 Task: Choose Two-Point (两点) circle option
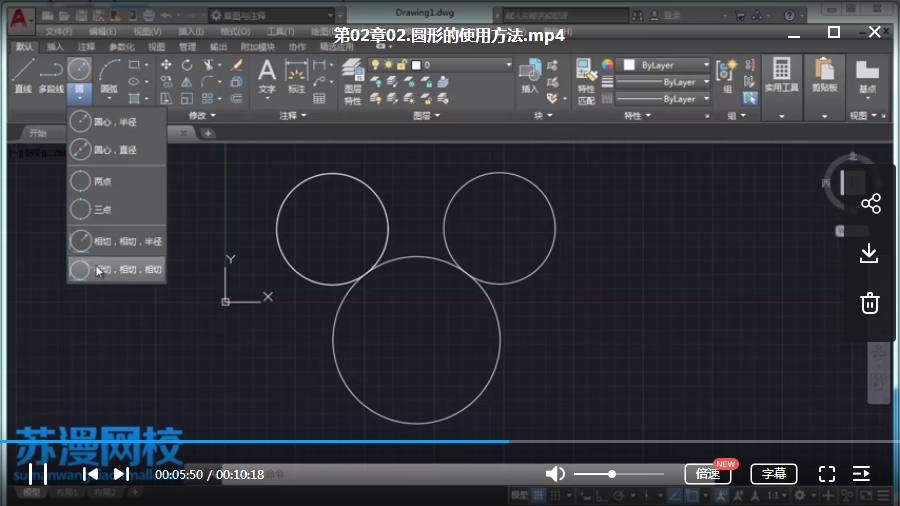pyautogui.click(x=117, y=181)
